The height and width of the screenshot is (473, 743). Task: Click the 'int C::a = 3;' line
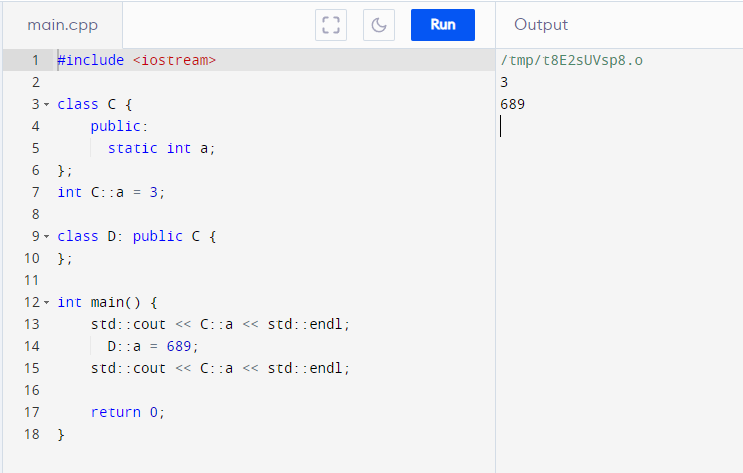[111, 192]
